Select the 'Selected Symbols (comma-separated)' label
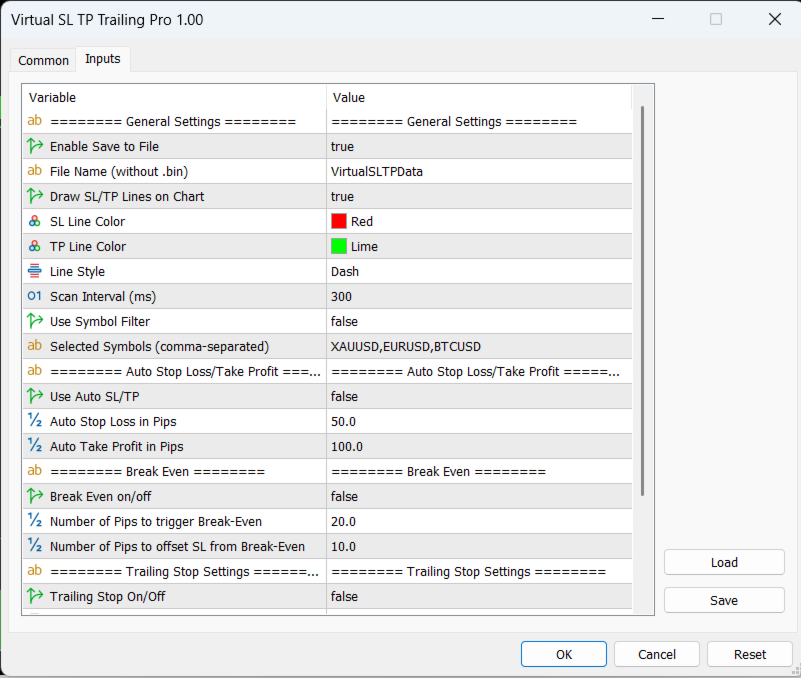Viewport: 801px width, 678px height. (x=159, y=346)
